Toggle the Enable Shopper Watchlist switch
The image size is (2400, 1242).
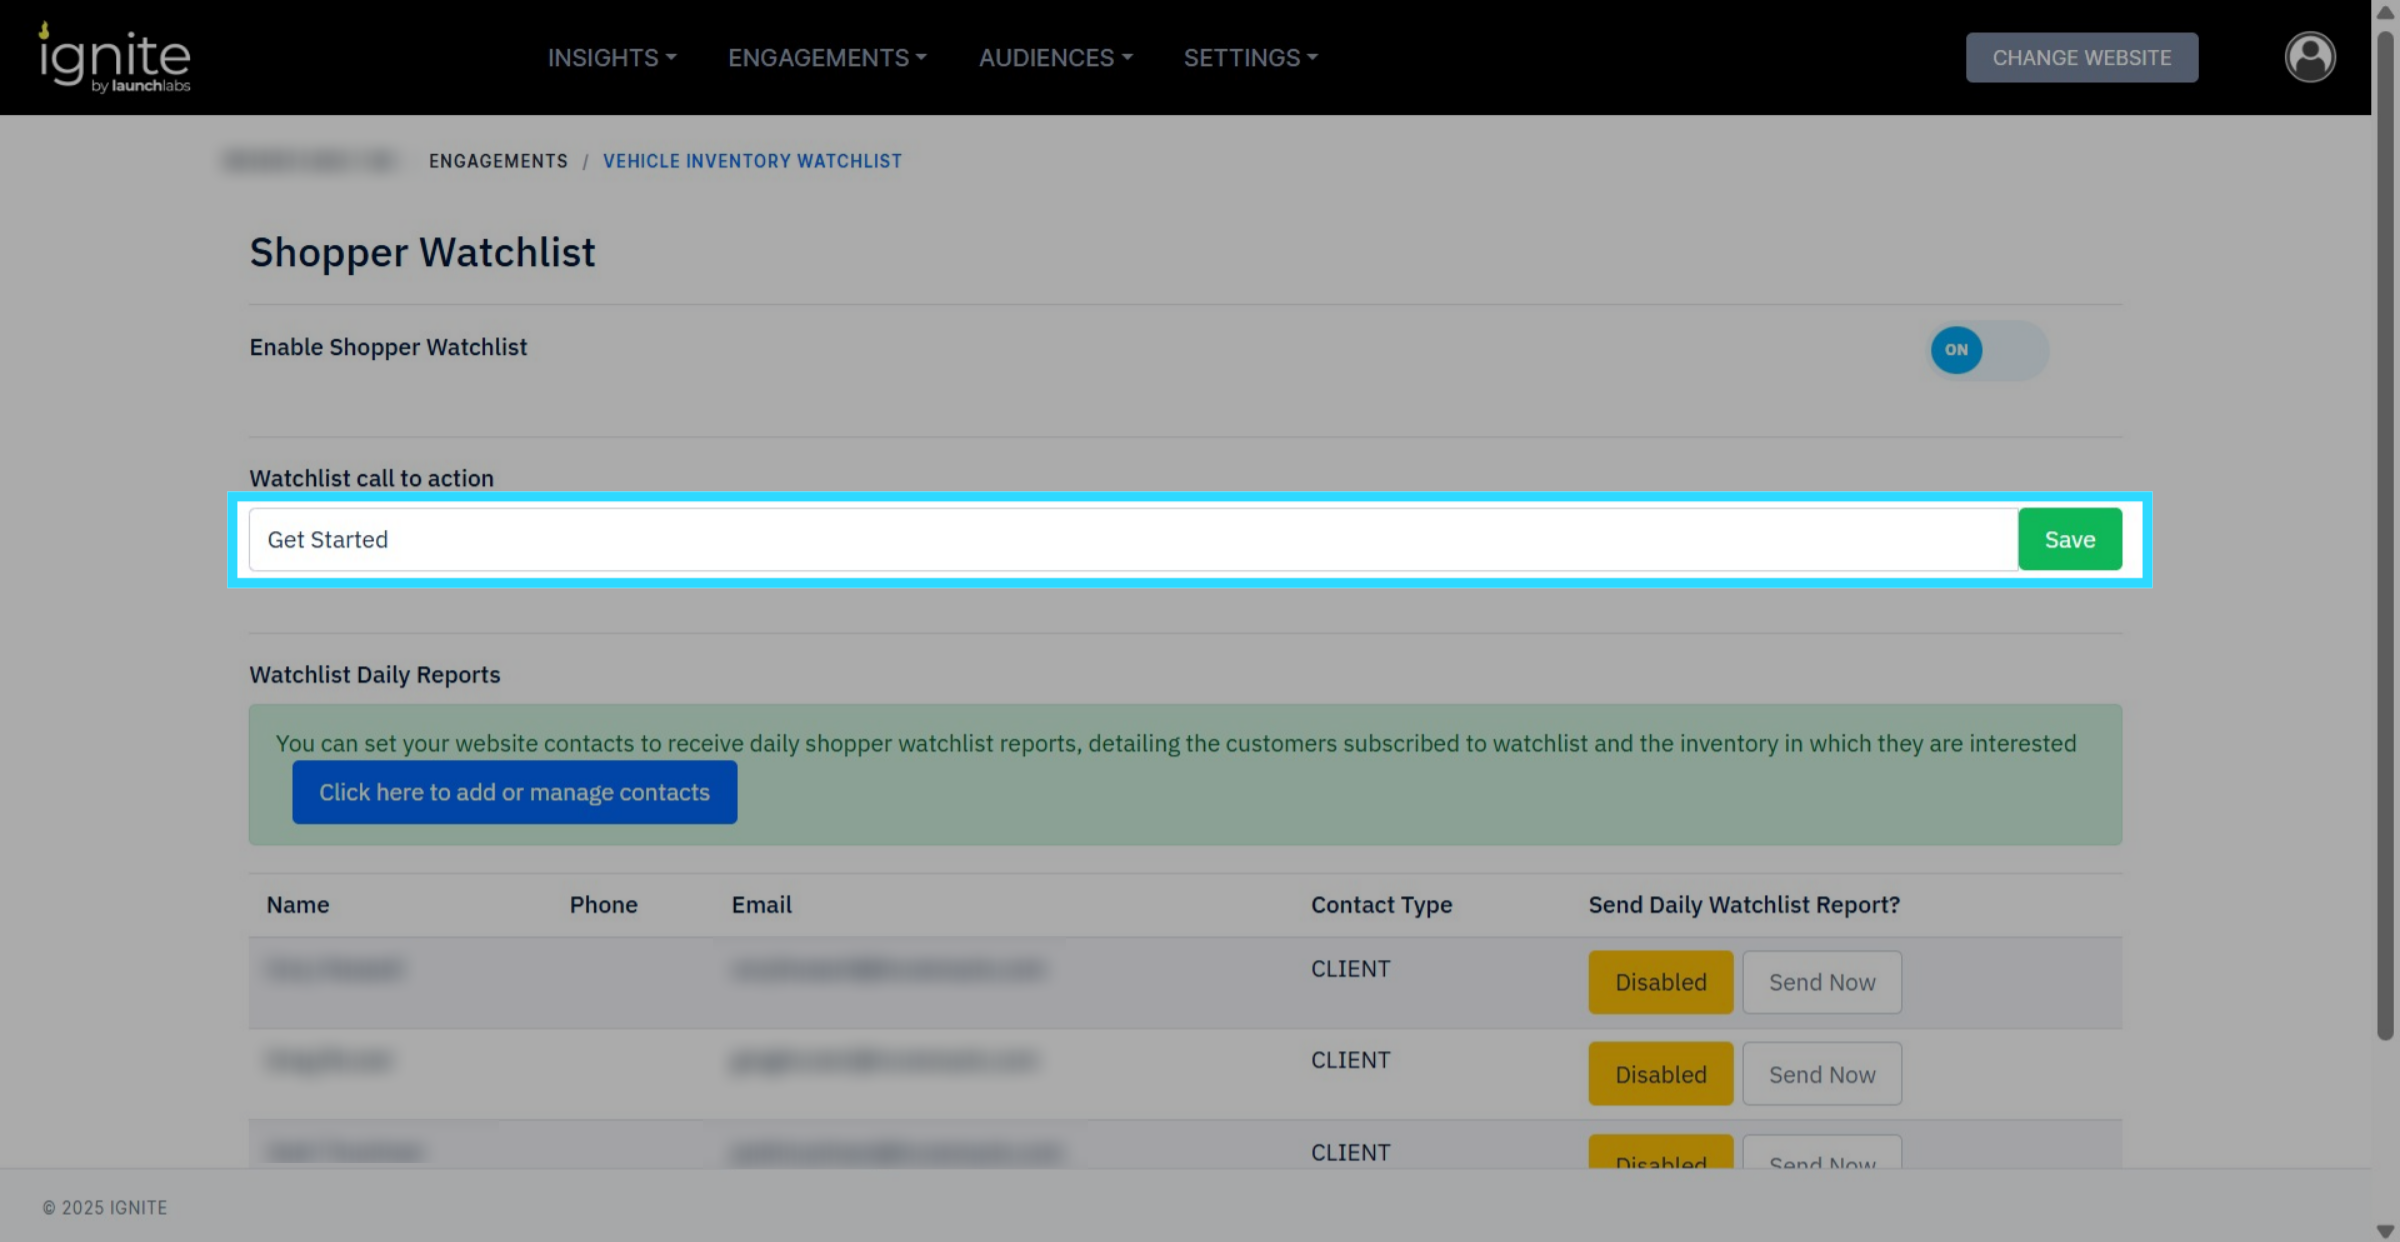(1987, 350)
